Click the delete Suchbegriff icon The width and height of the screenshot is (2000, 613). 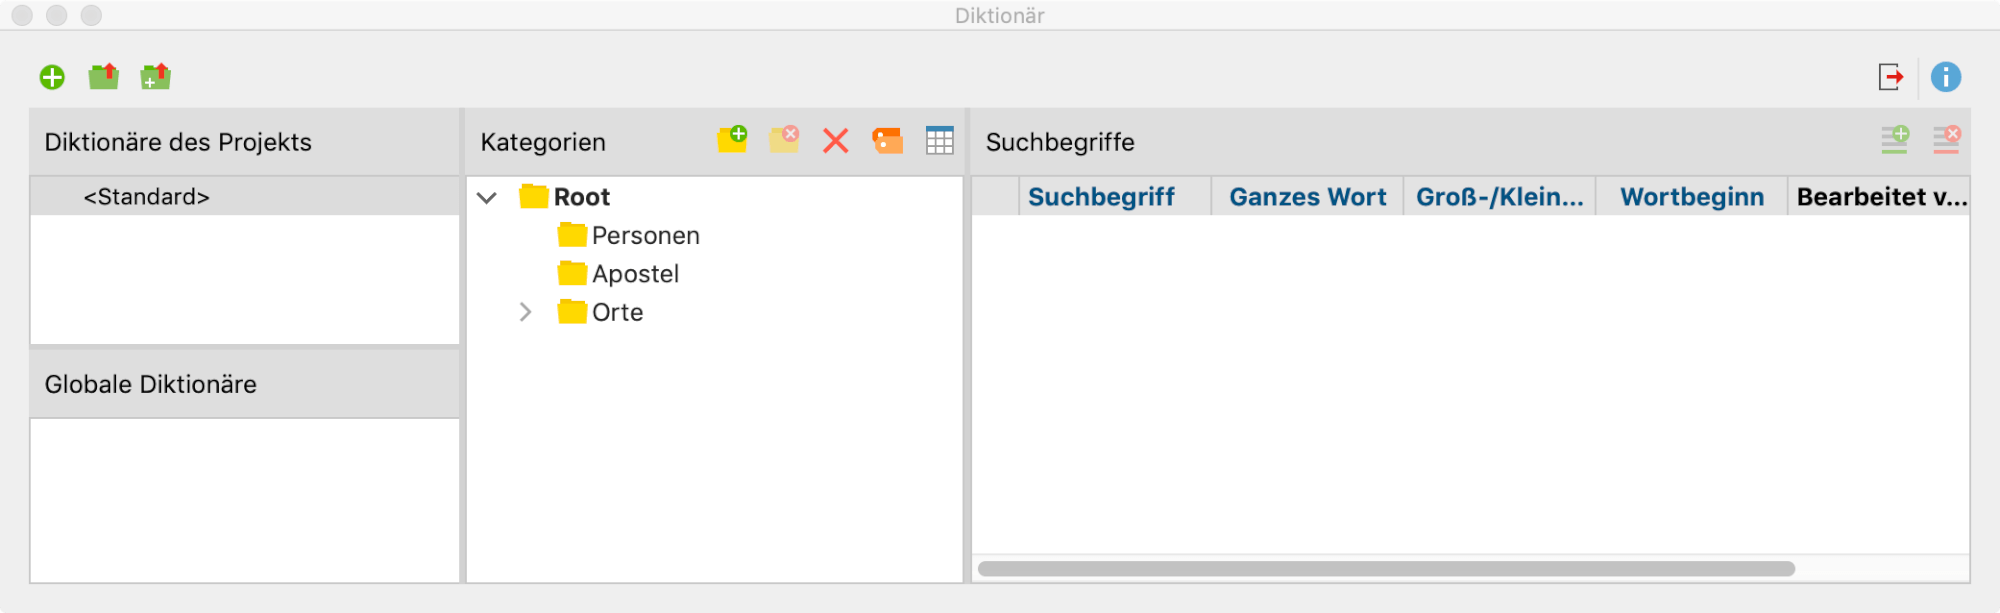[1947, 140]
